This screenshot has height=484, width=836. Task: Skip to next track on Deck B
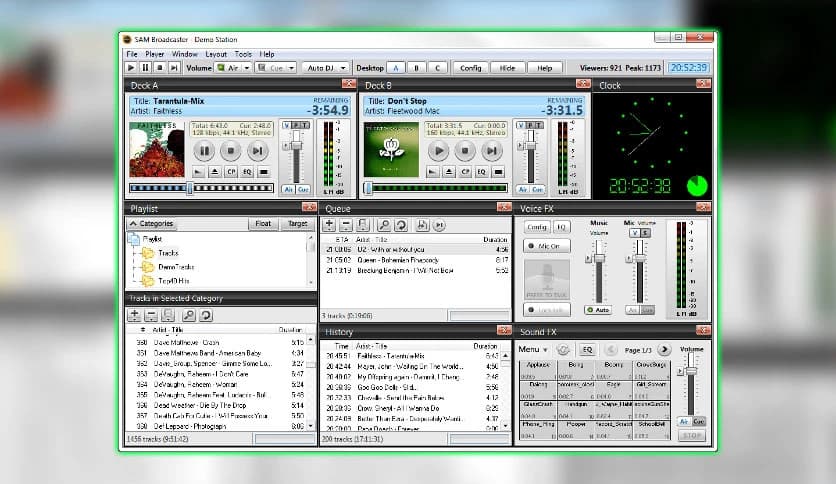coord(492,151)
